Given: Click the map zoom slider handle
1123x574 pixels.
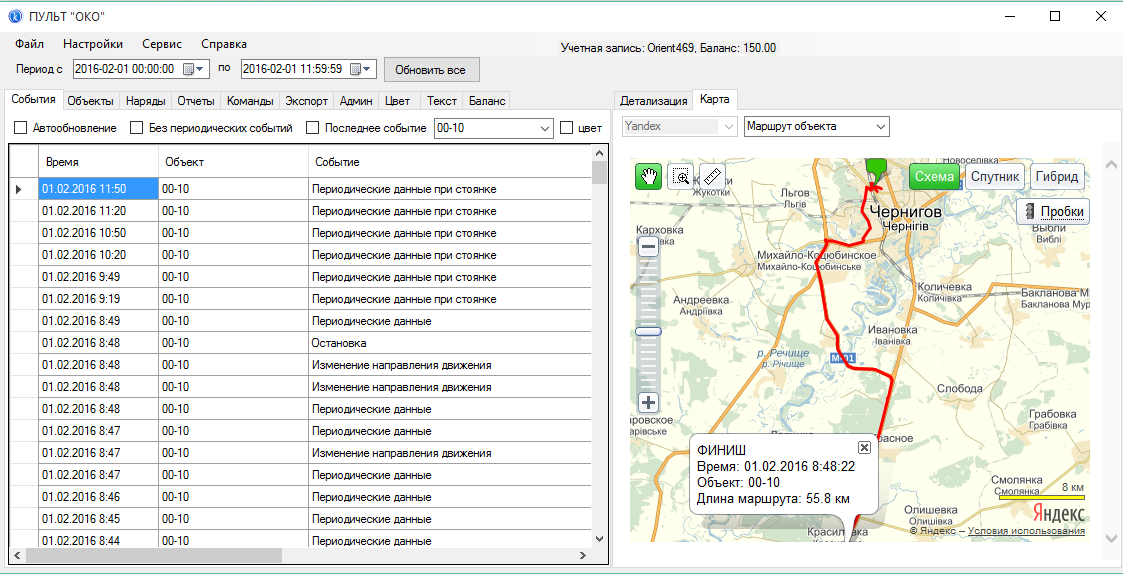Looking at the screenshot, I should tap(648, 332).
